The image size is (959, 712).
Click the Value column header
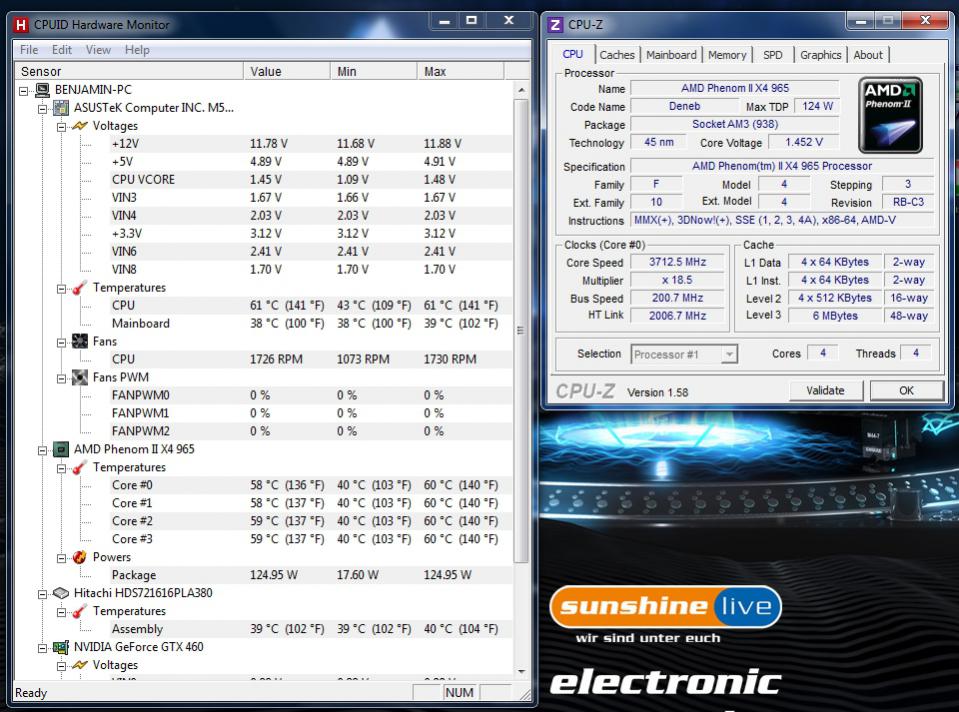click(287, 72)
